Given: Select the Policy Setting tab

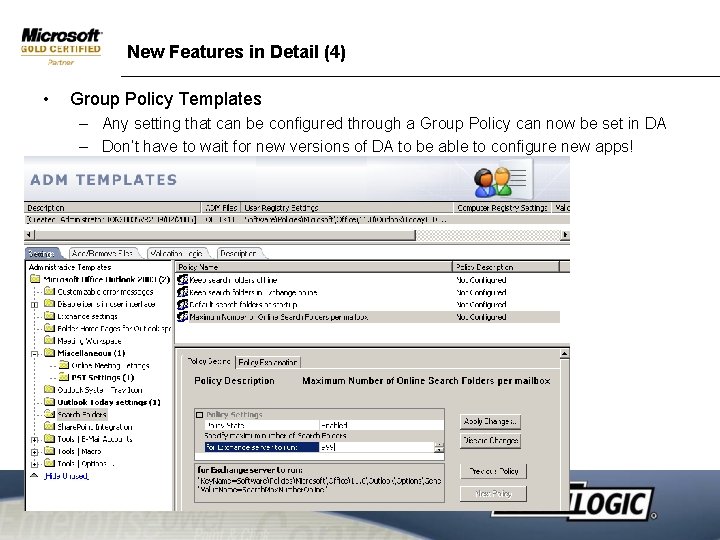Looking at the screenshot, I should pos(209,361).
